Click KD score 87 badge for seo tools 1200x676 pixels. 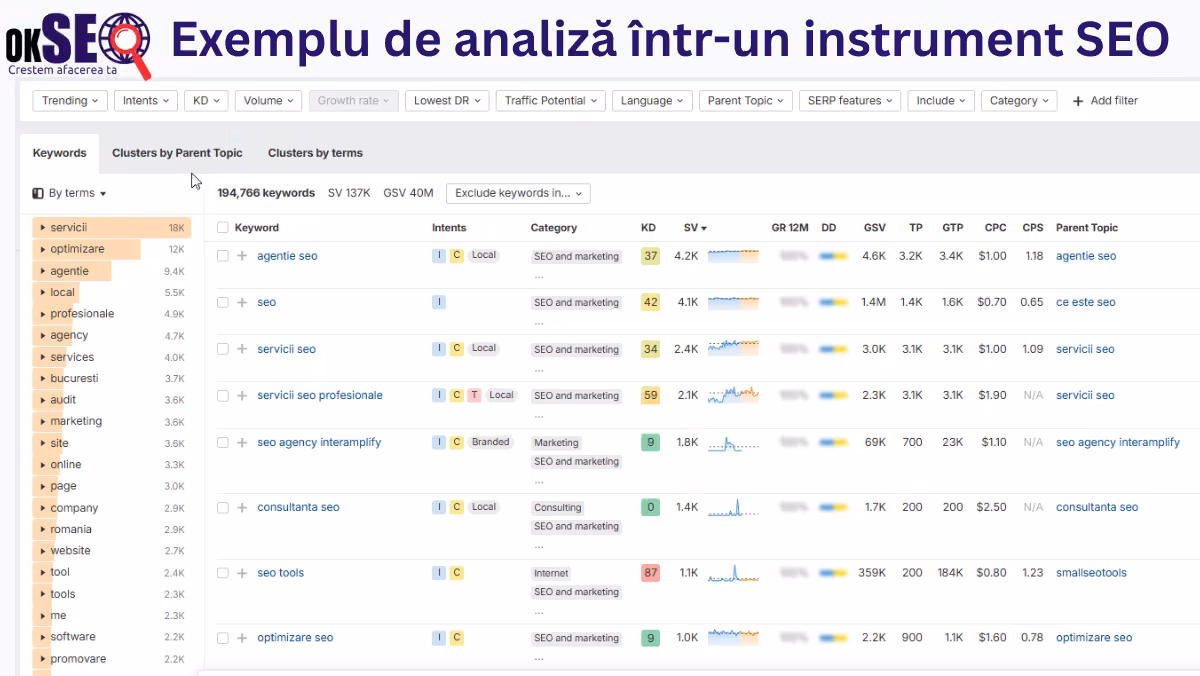click(650, 573)
